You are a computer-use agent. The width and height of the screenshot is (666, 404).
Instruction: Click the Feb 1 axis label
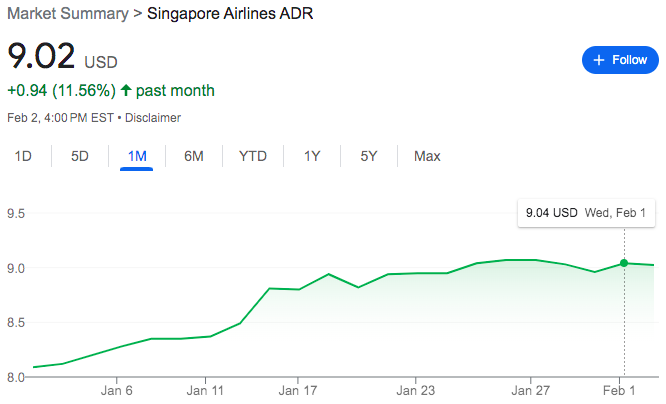click(x=619, y=390)
